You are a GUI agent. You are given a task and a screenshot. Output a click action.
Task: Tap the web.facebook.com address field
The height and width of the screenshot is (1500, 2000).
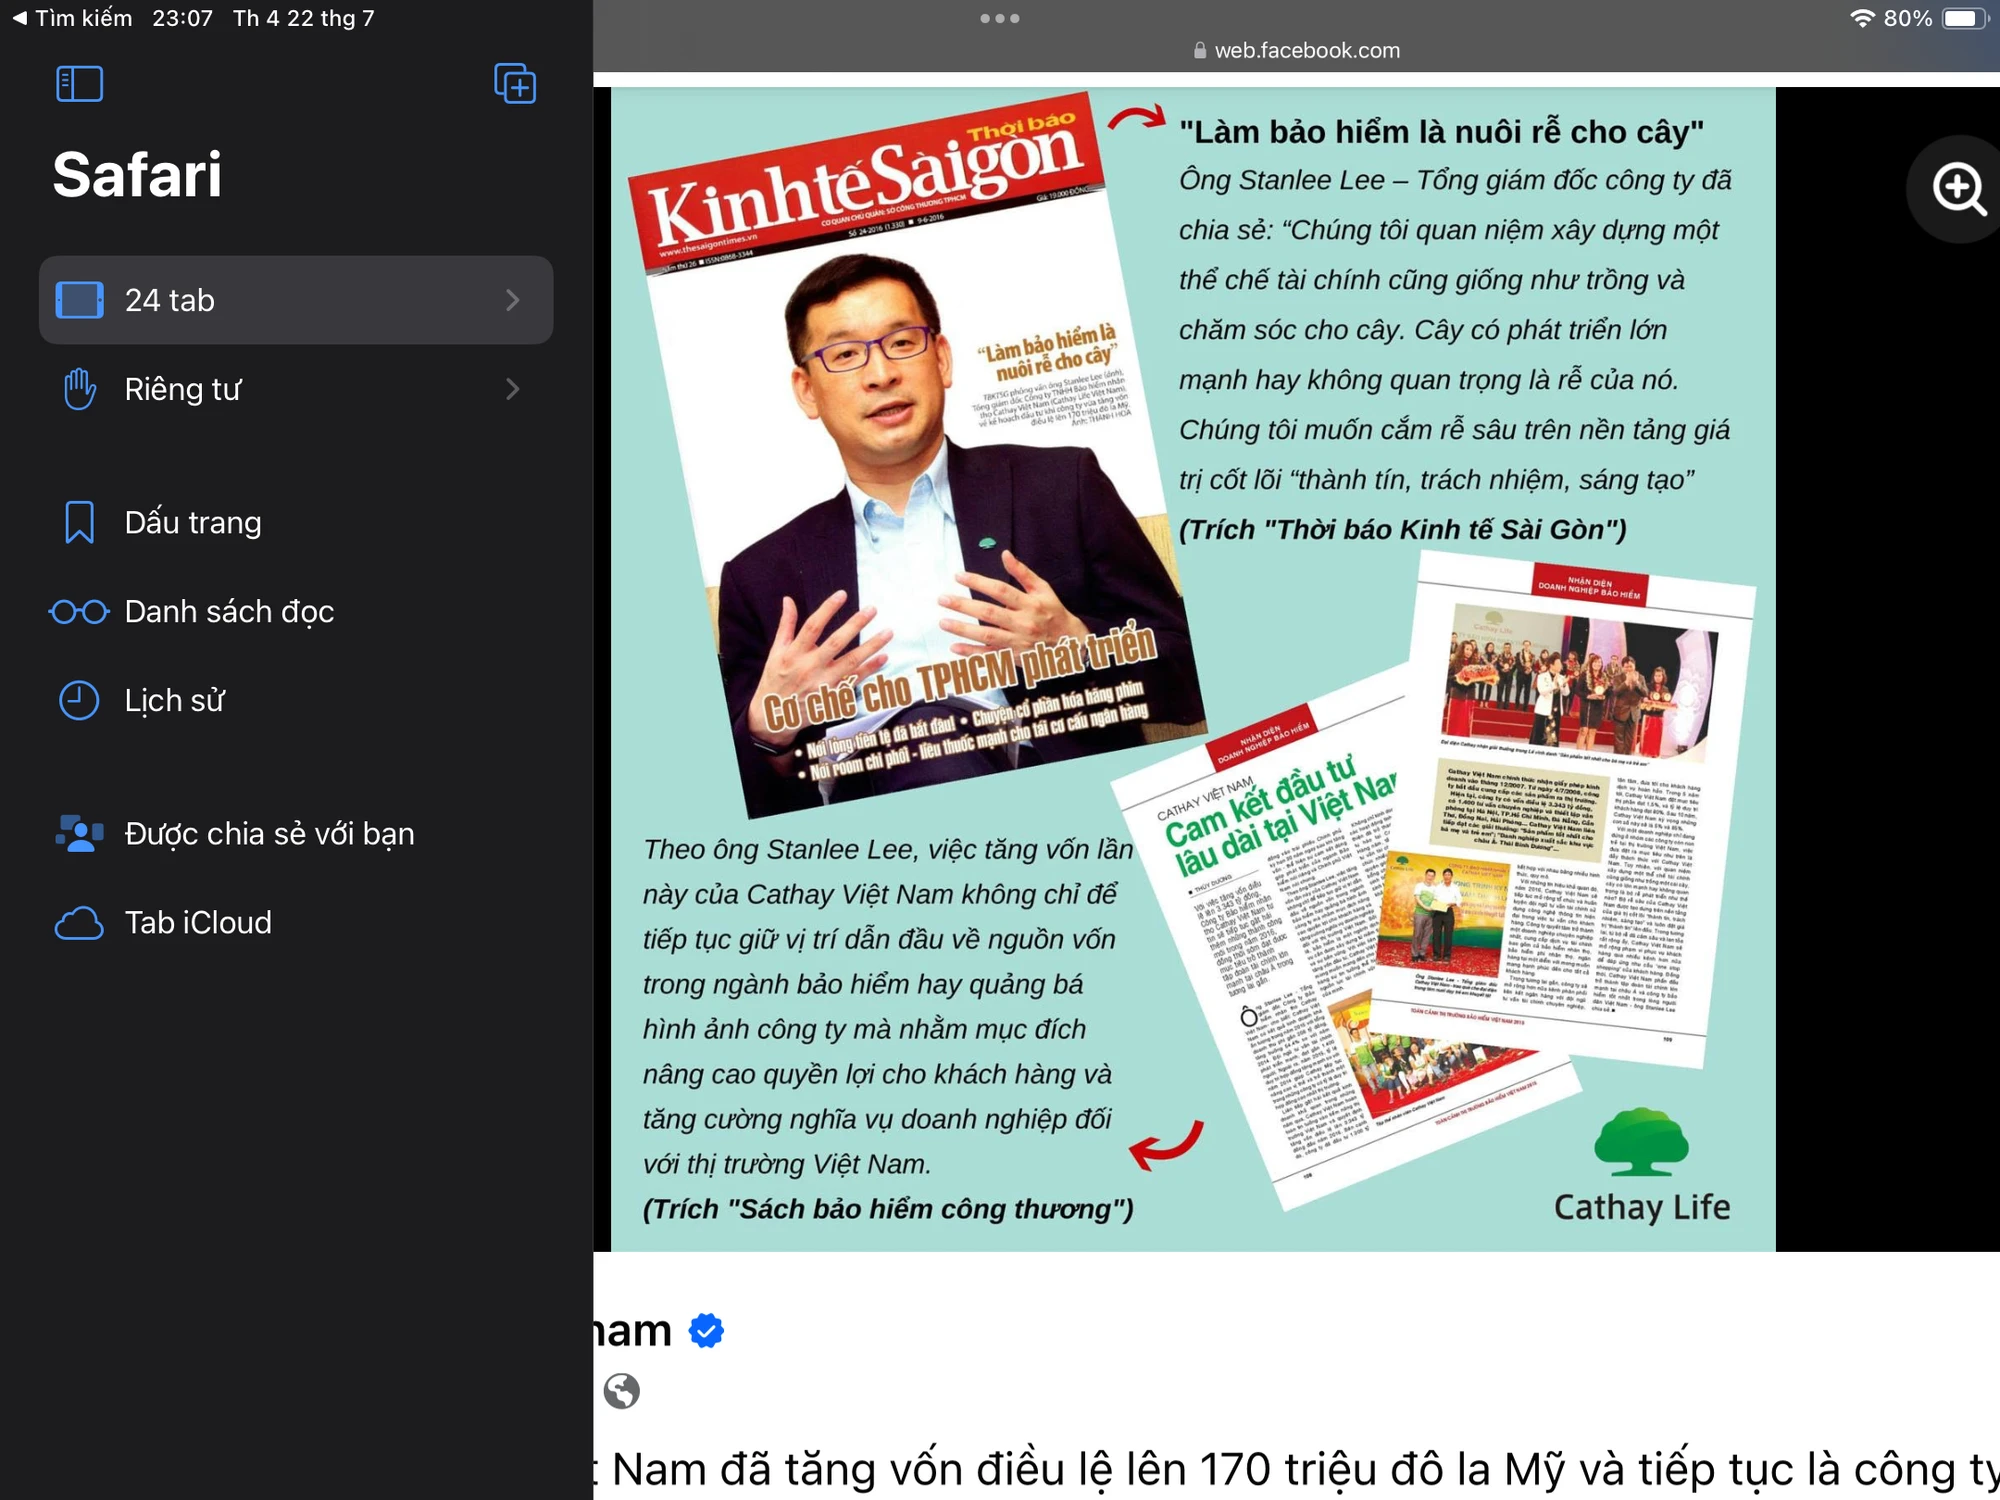(1296, 50)
